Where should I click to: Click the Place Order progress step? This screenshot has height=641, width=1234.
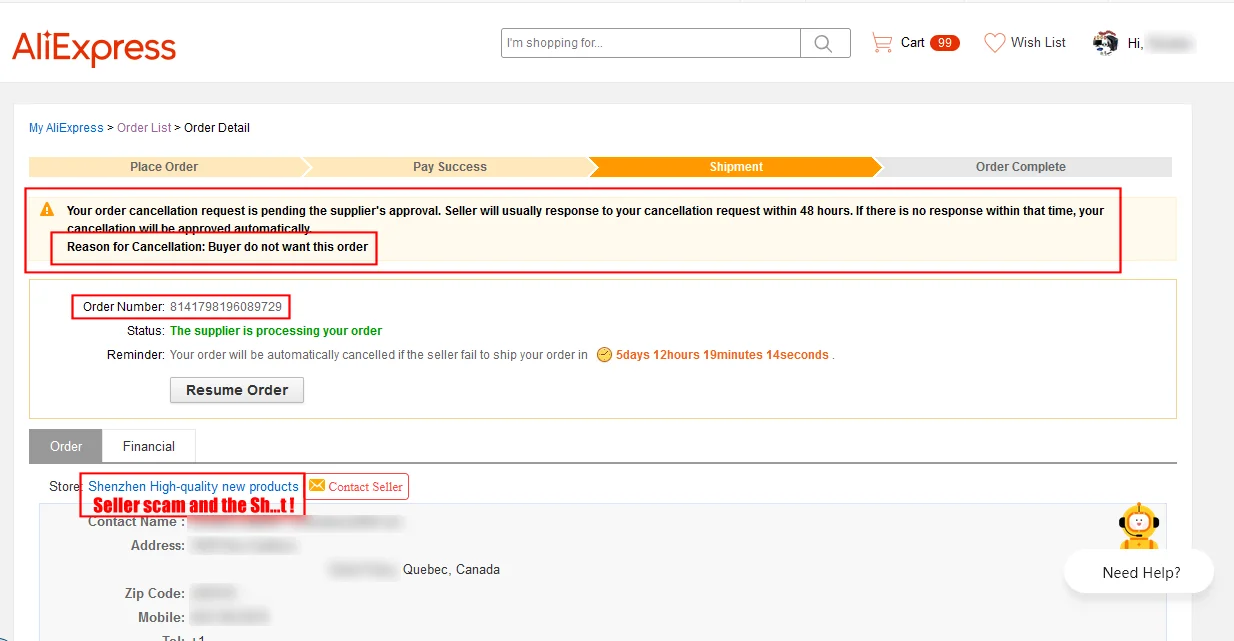tap(164, 167)
